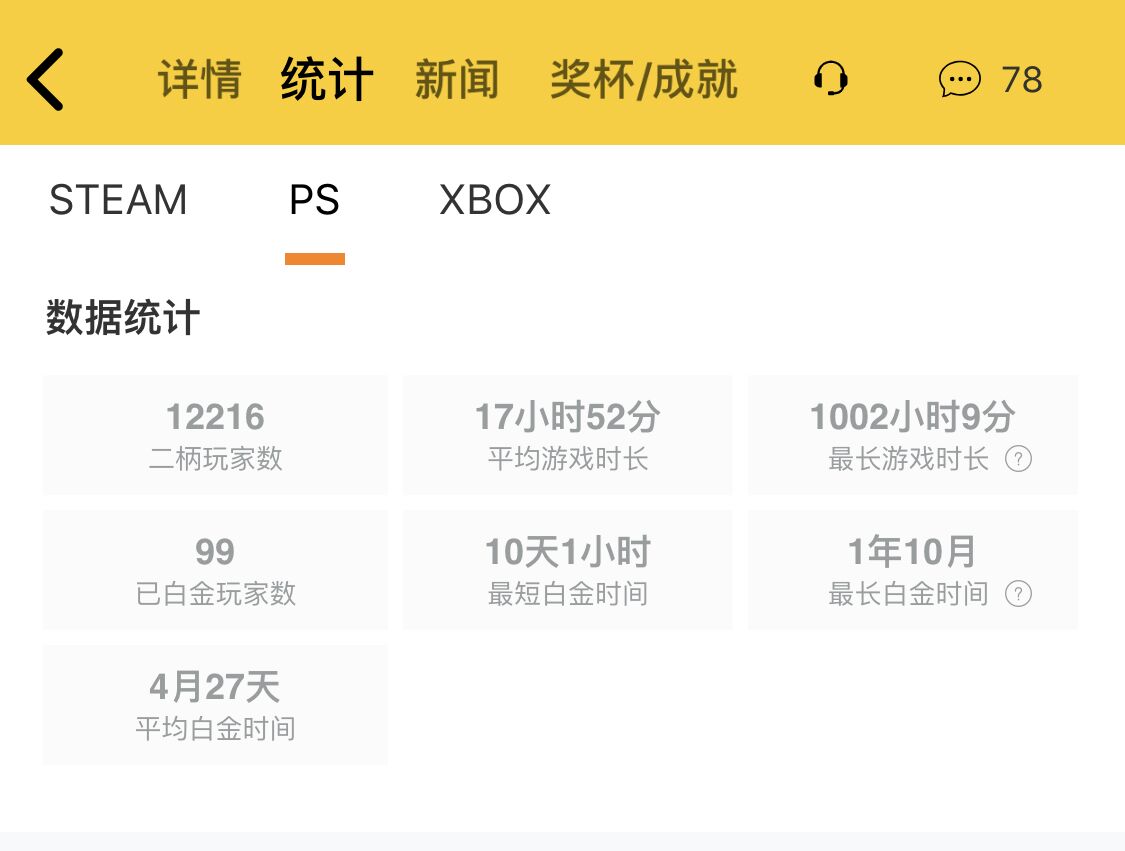This screenshot has width=1125, height=851.
Task: Show XBOX platform statistics
Action: tap(495, 201)
